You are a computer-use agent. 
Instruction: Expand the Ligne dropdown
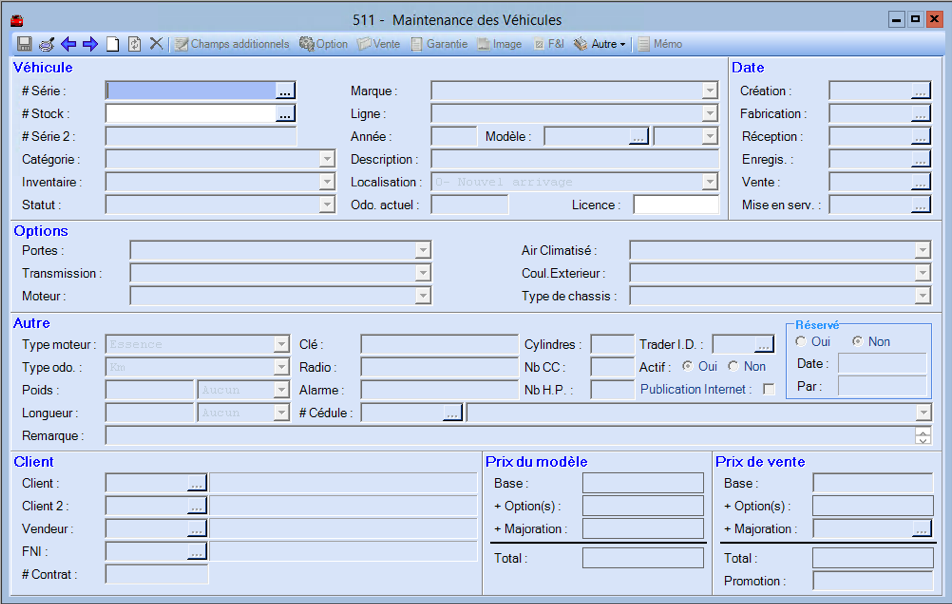click(x=710, y=114)
